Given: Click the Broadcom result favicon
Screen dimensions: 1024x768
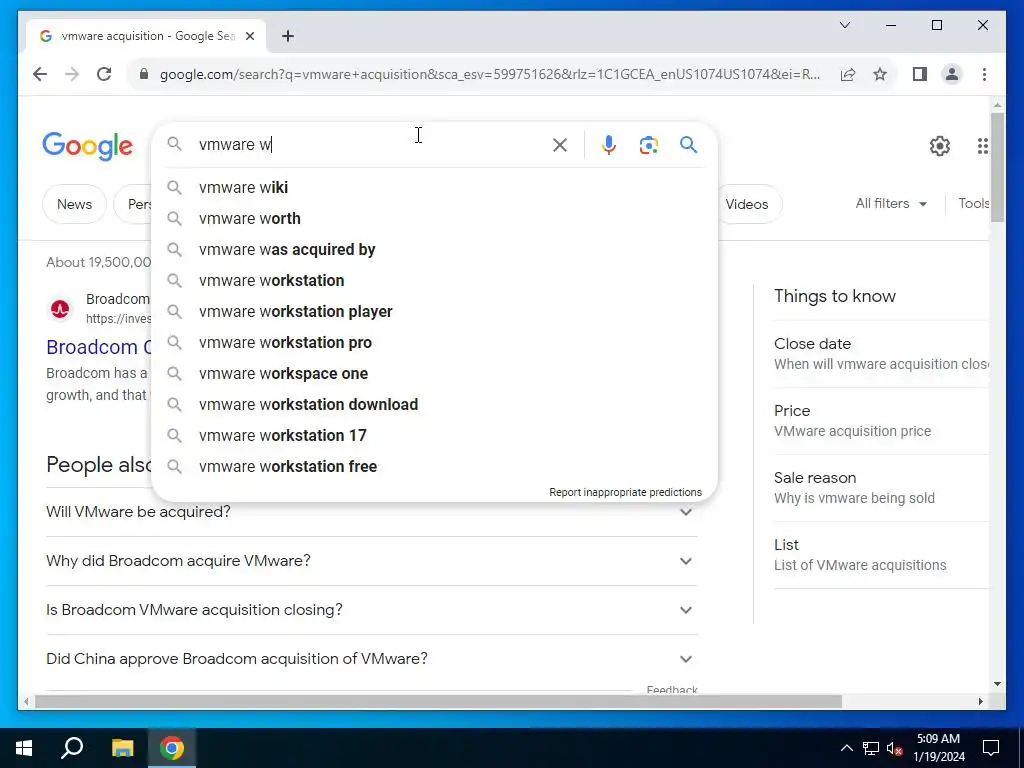Looking at the screenshot, I should coord(61,309).
